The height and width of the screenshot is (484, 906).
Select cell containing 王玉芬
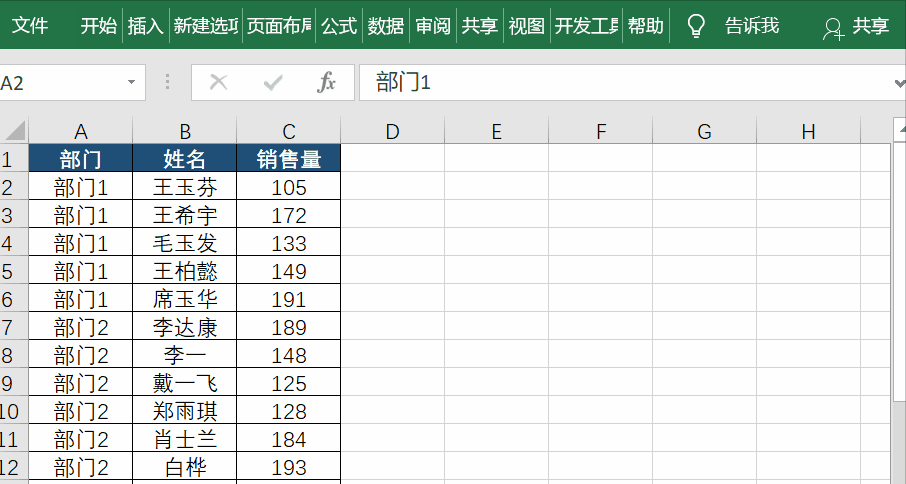pos(185,187)
